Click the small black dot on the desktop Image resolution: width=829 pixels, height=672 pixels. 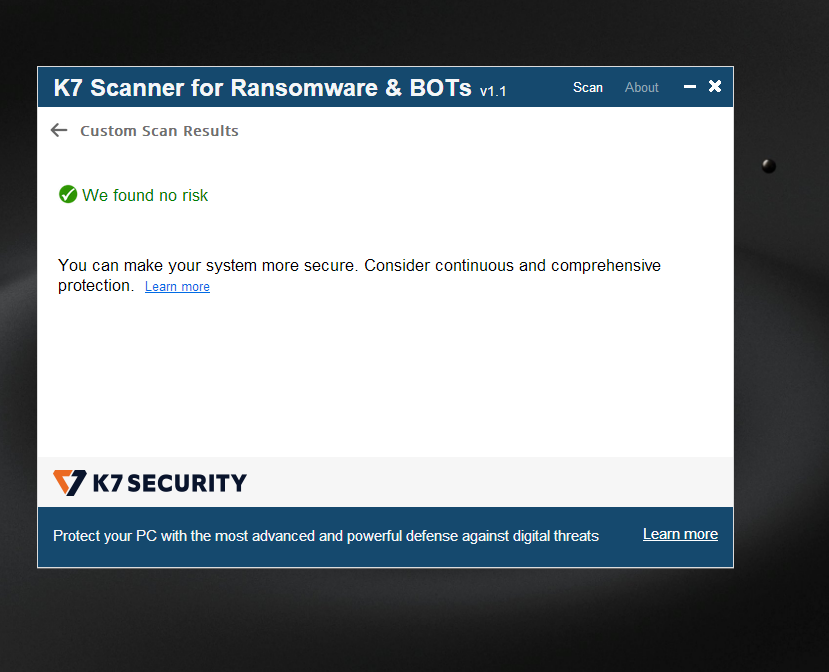768,166
